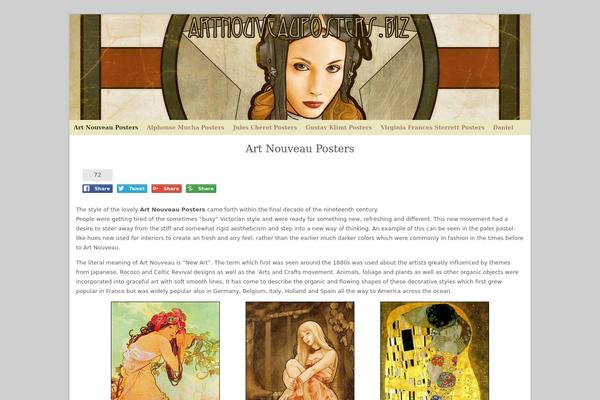Screen dimensions: 600x400
Task: Click the Twitter bird in Tweet button
Action: click(x=121, y=188)
